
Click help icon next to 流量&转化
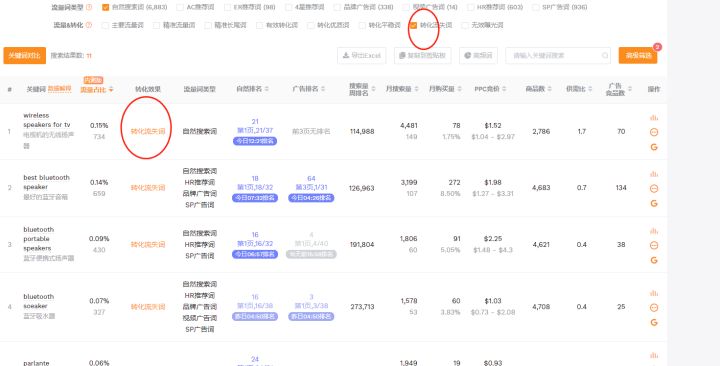[89, 25]
